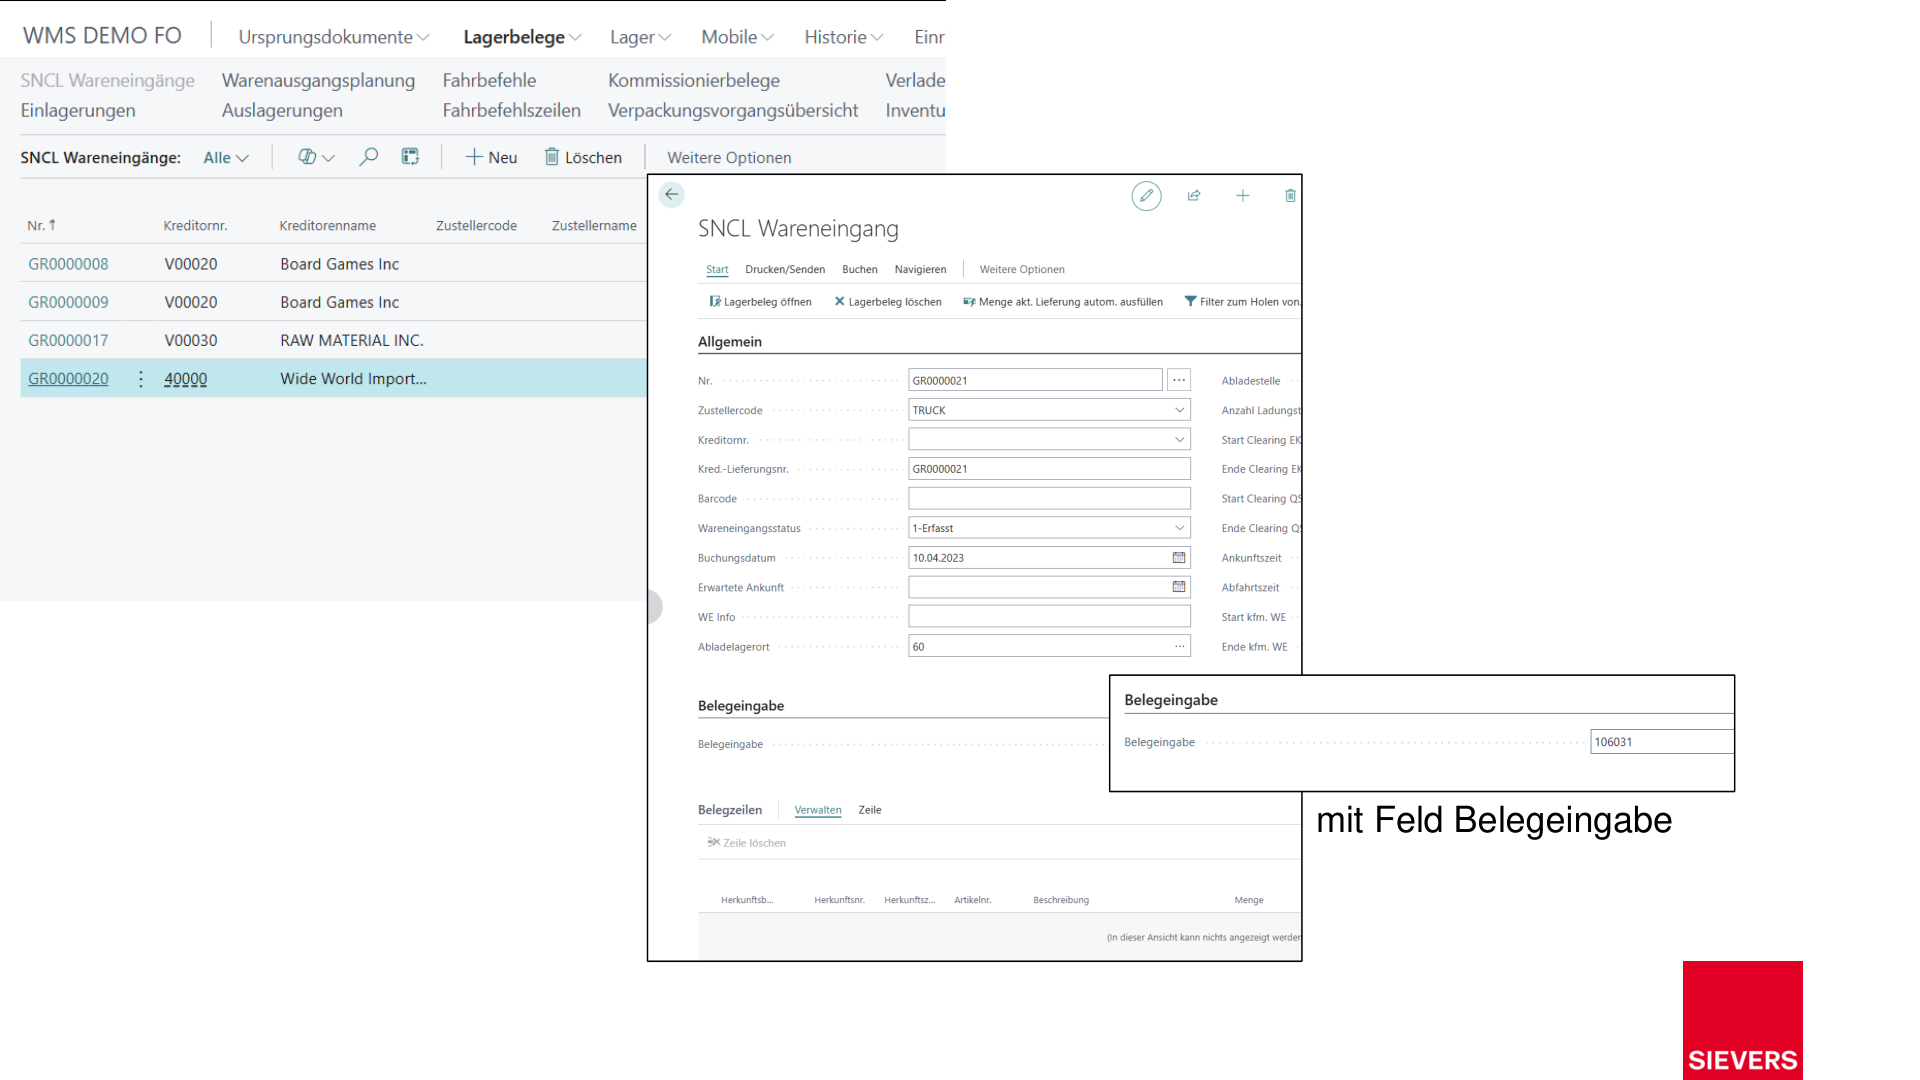This screenshot has width=1920, height=1080.
Task: Click Weitere Optionen in list toolbar
Action: coord(729,157)
